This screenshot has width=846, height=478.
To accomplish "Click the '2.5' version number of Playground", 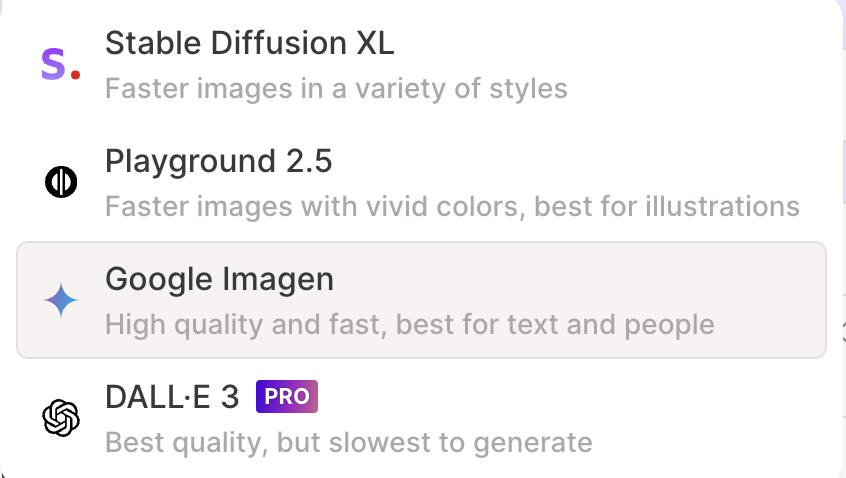I will click(x=309, y=161).
